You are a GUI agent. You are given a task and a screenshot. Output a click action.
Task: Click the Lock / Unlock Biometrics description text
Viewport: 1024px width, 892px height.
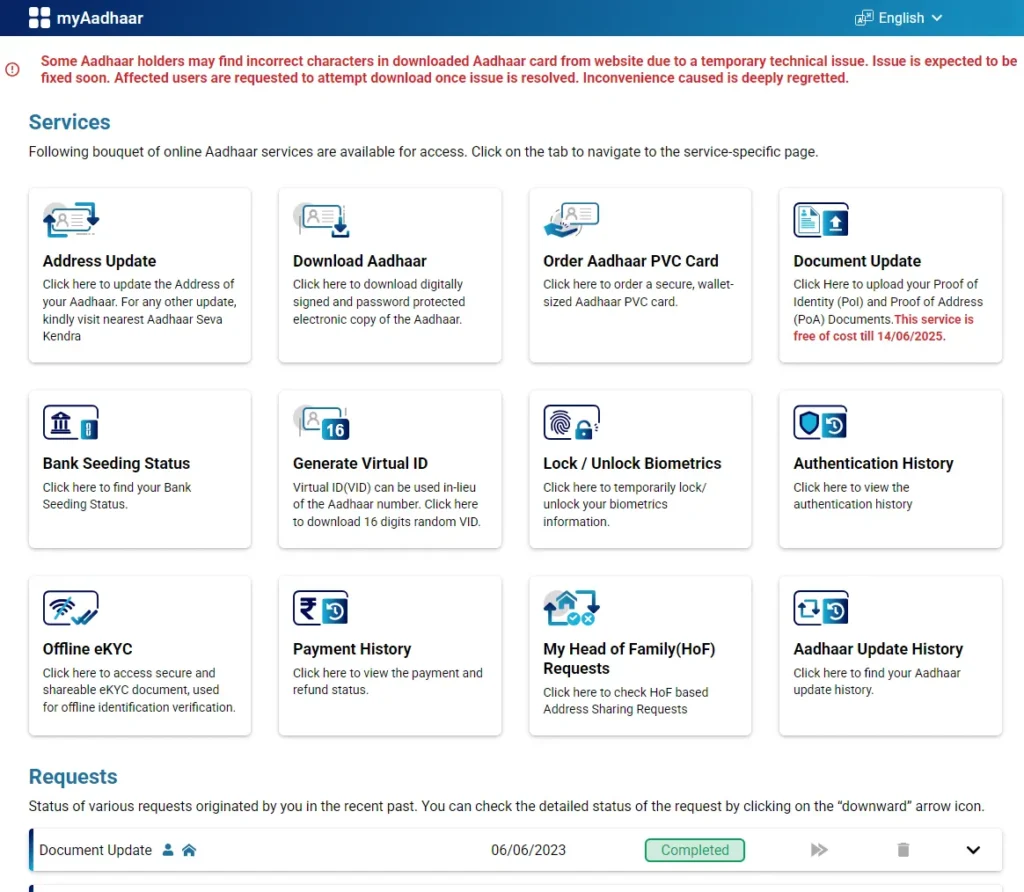tap(624, 504)
